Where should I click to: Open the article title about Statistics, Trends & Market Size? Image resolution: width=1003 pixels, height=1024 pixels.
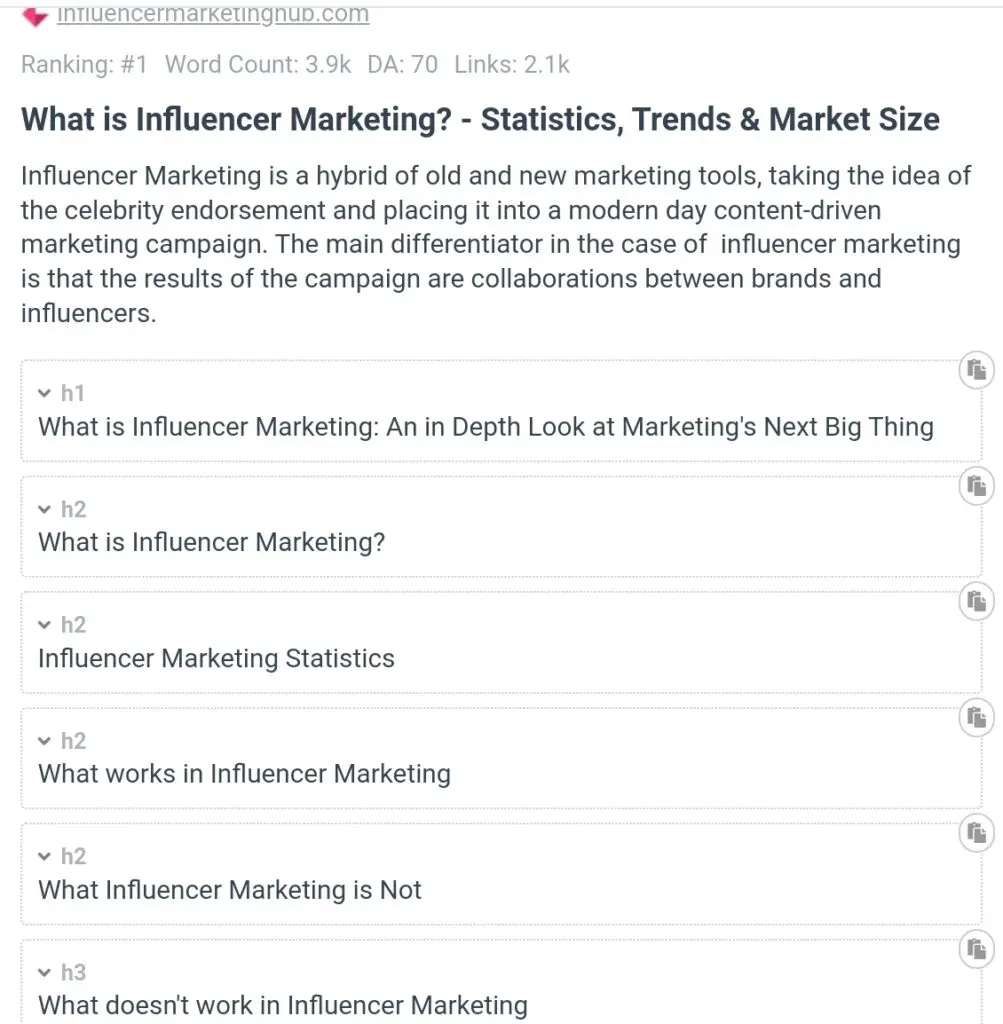(480, 120)
